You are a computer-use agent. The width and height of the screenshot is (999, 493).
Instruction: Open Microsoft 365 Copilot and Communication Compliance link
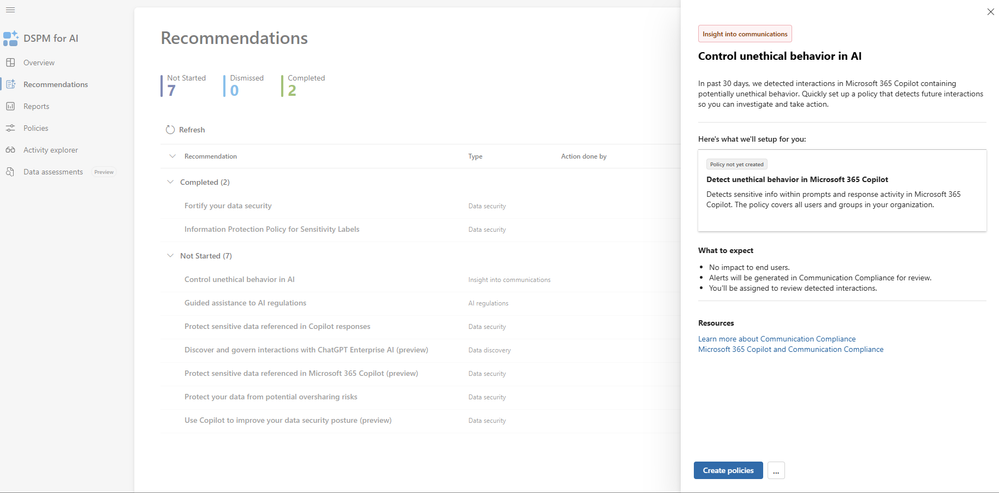click(791, 349)
